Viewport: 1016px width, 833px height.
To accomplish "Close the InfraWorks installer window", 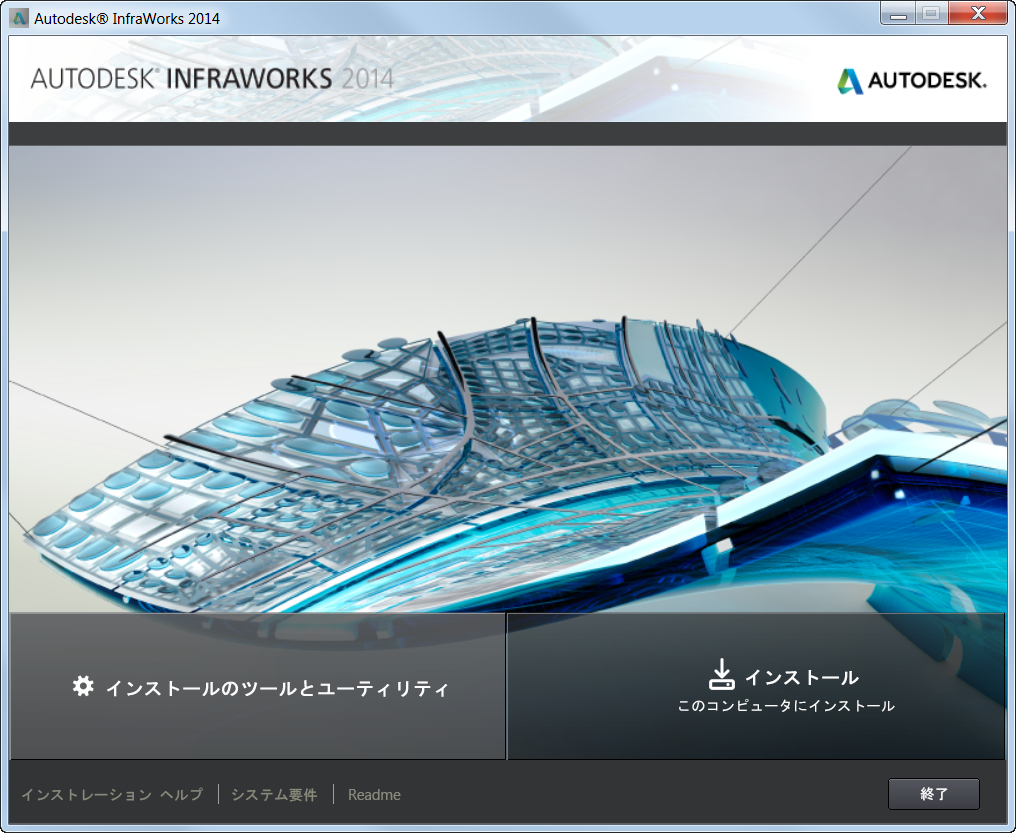I will (978, 14).
